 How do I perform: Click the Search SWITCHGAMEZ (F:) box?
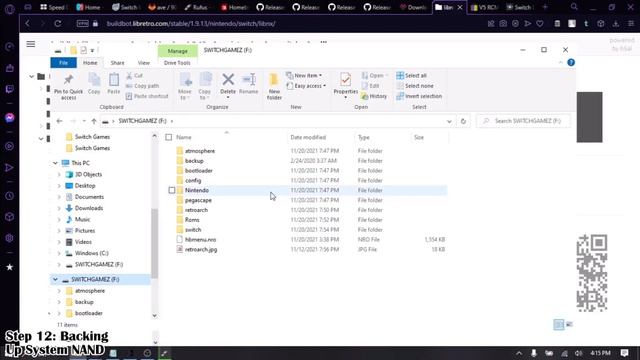523,121
